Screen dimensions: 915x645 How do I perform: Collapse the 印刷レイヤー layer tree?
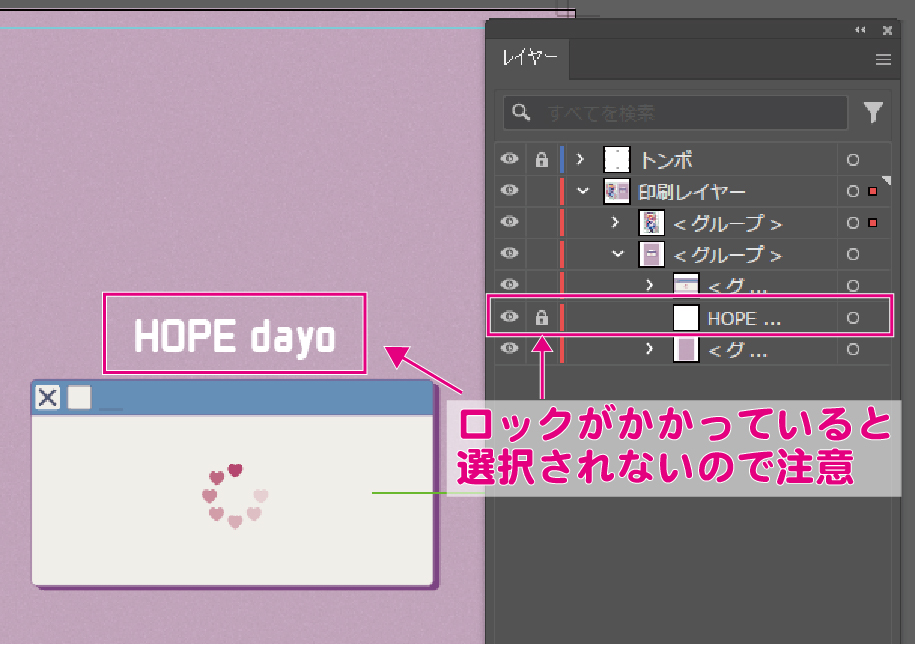583,191
